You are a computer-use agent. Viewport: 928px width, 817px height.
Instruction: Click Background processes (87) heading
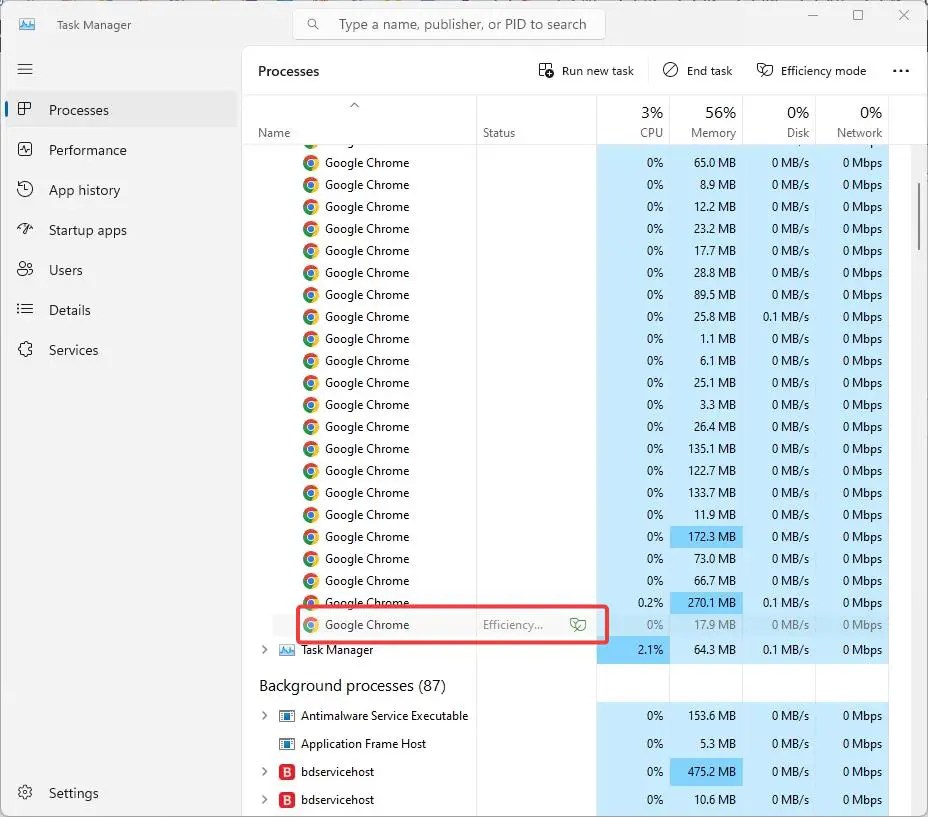352,686
